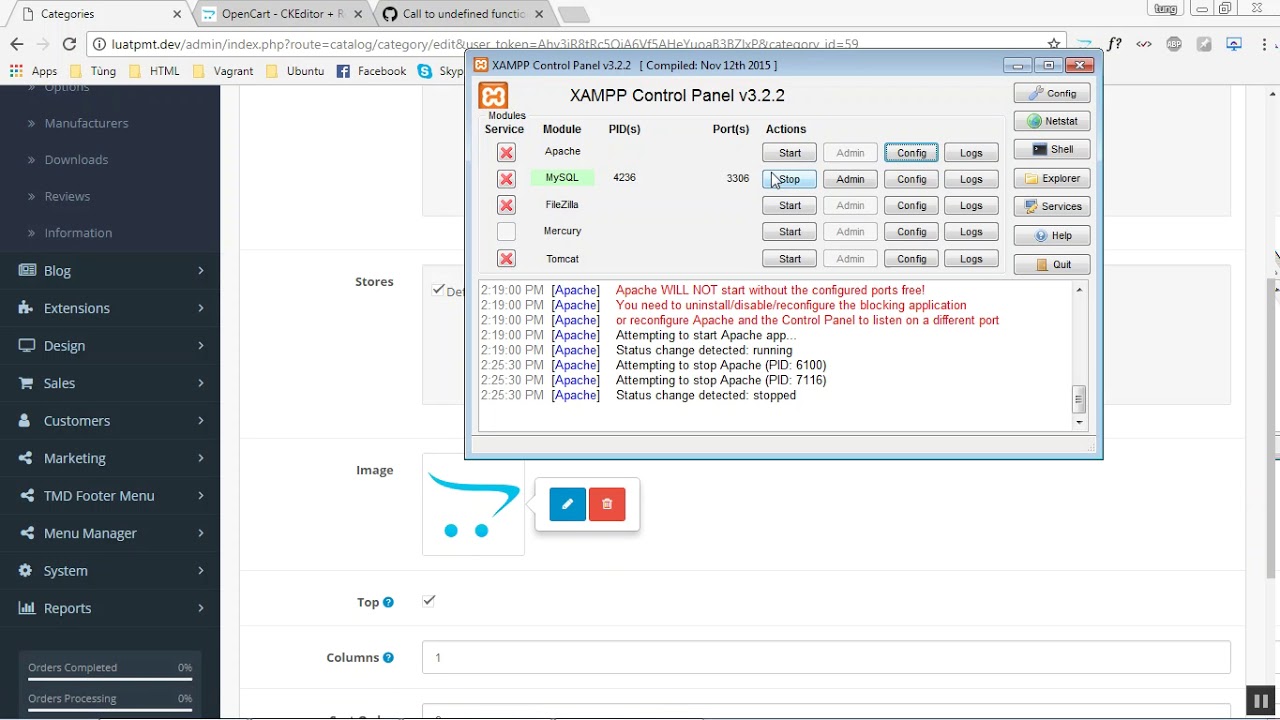The height and width of the screenshot is (720, 1280).
Task: Edit the category image with the pencil button
Action: click(x=567, y=504)
